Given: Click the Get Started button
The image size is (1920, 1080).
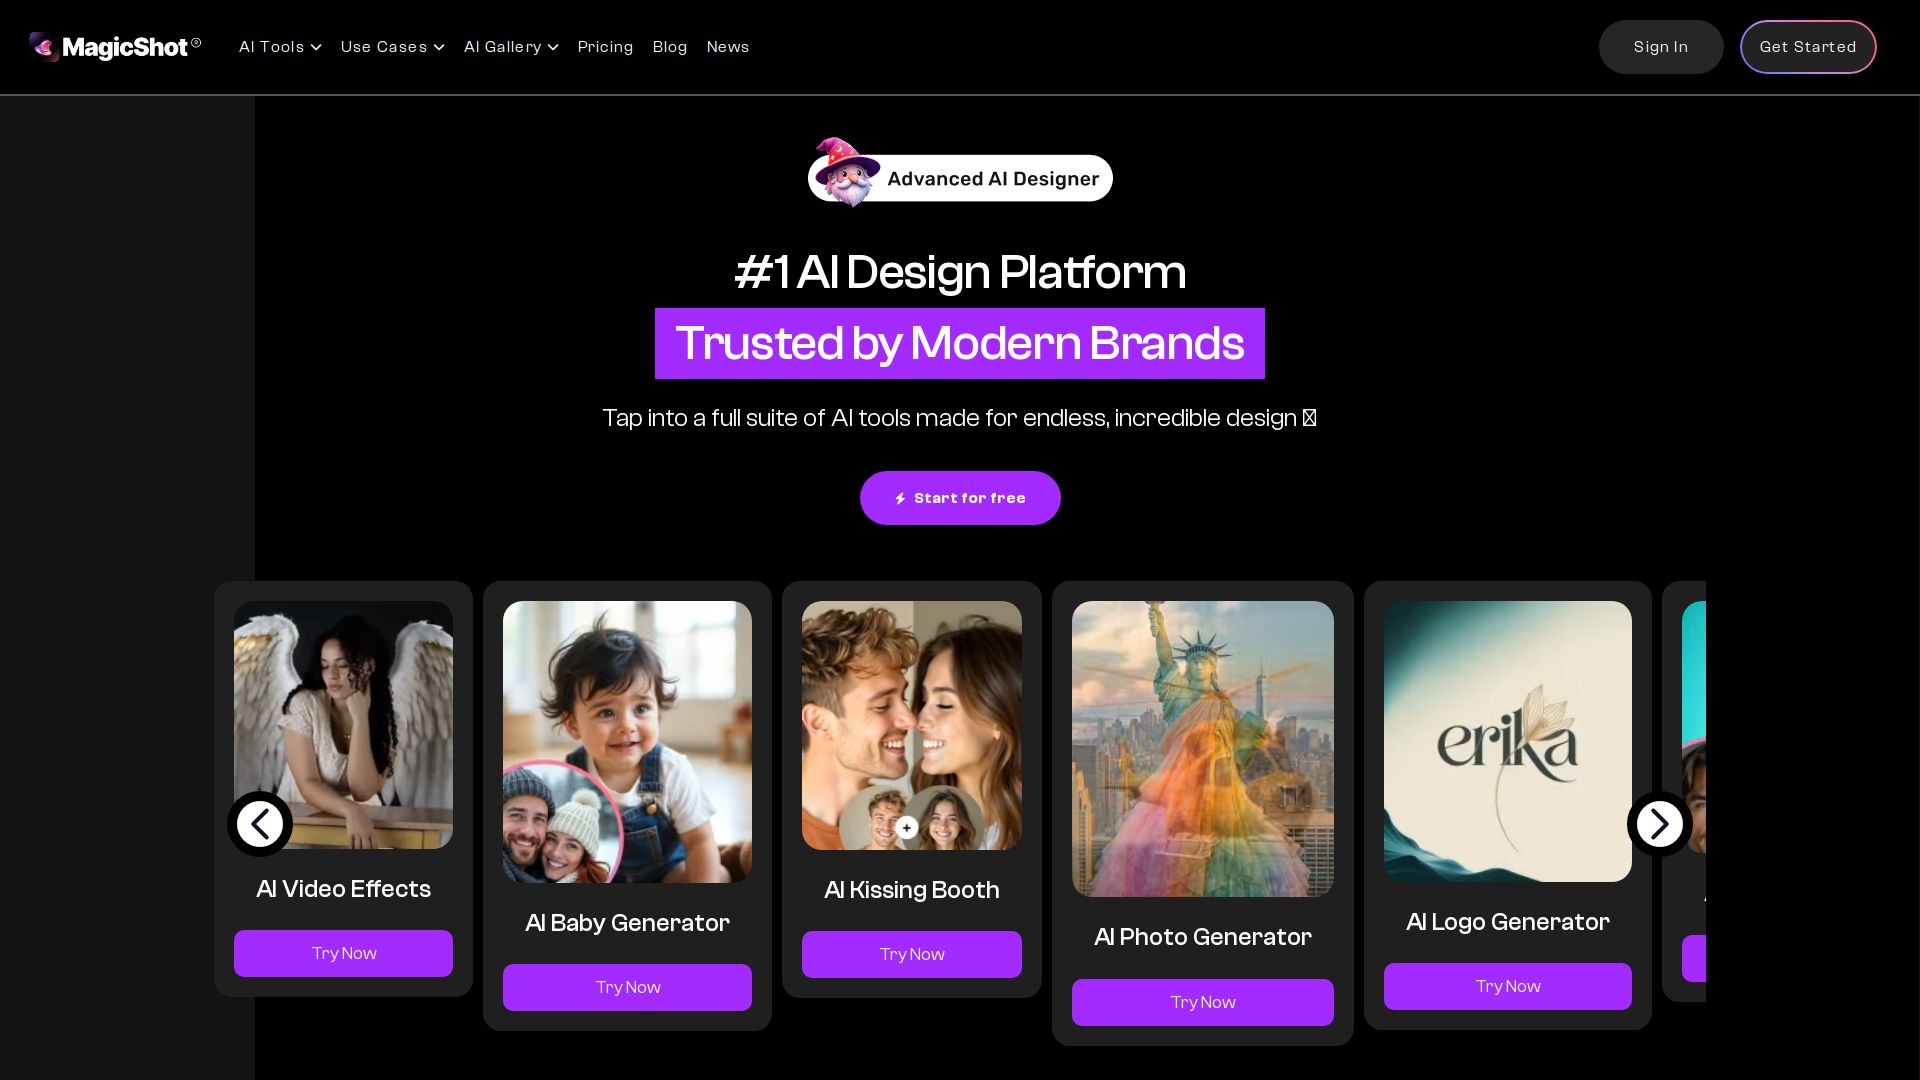Looking at the screenshot, I should click(1808, 47).
